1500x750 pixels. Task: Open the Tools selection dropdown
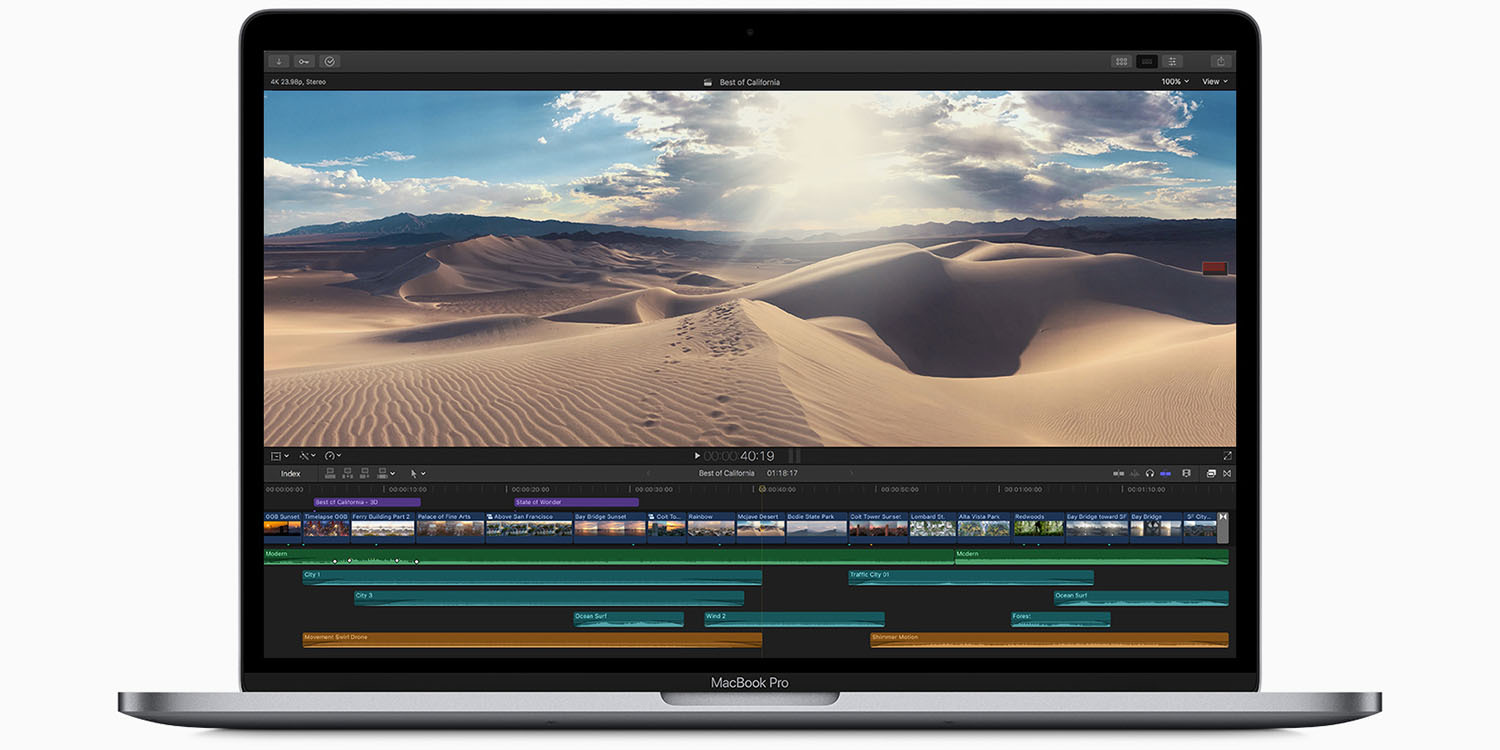[417, 473]
